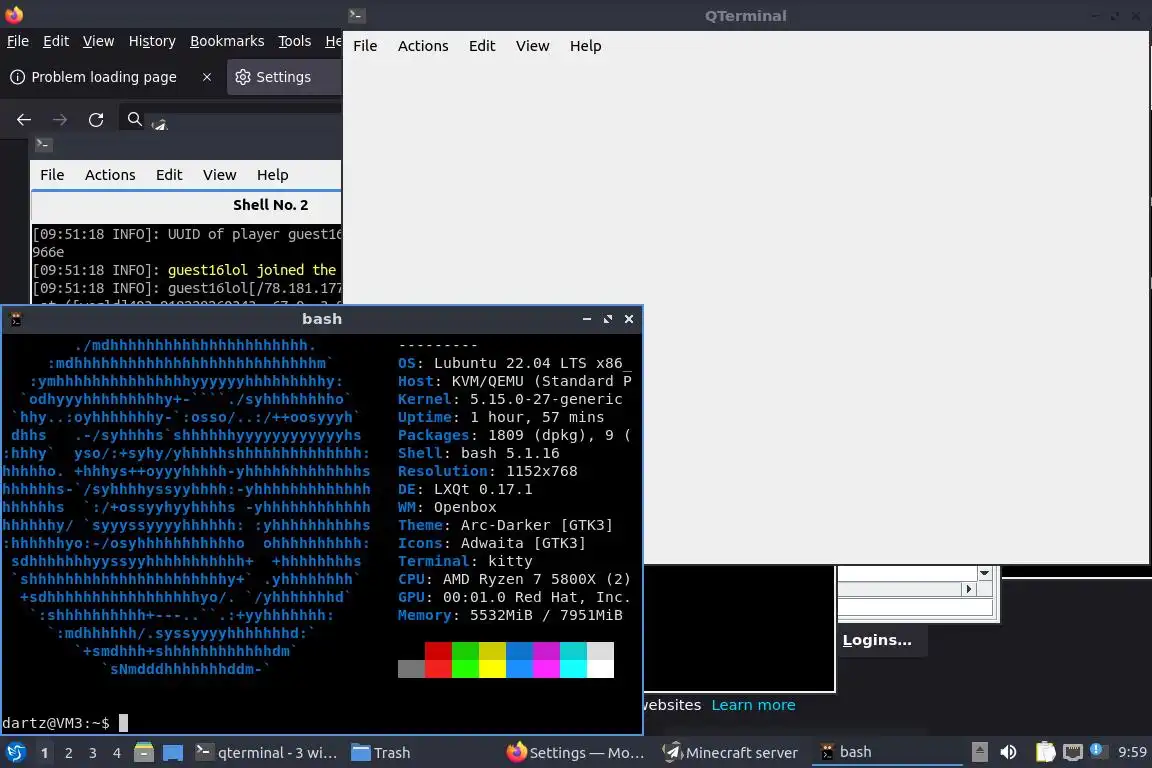Image resolution: width=1152 pixels, height=768 pixels.
Task: Click the Logins... button in Firefox settings
Action: [882, 640]
